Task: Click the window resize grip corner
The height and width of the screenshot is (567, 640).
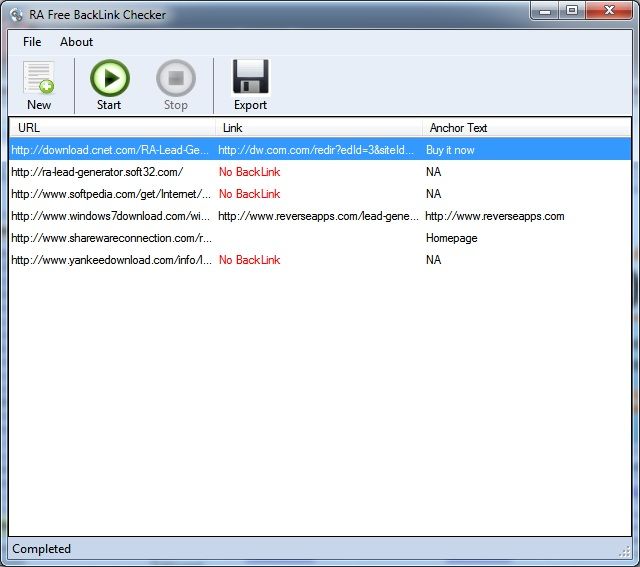Action: [625, 551]
